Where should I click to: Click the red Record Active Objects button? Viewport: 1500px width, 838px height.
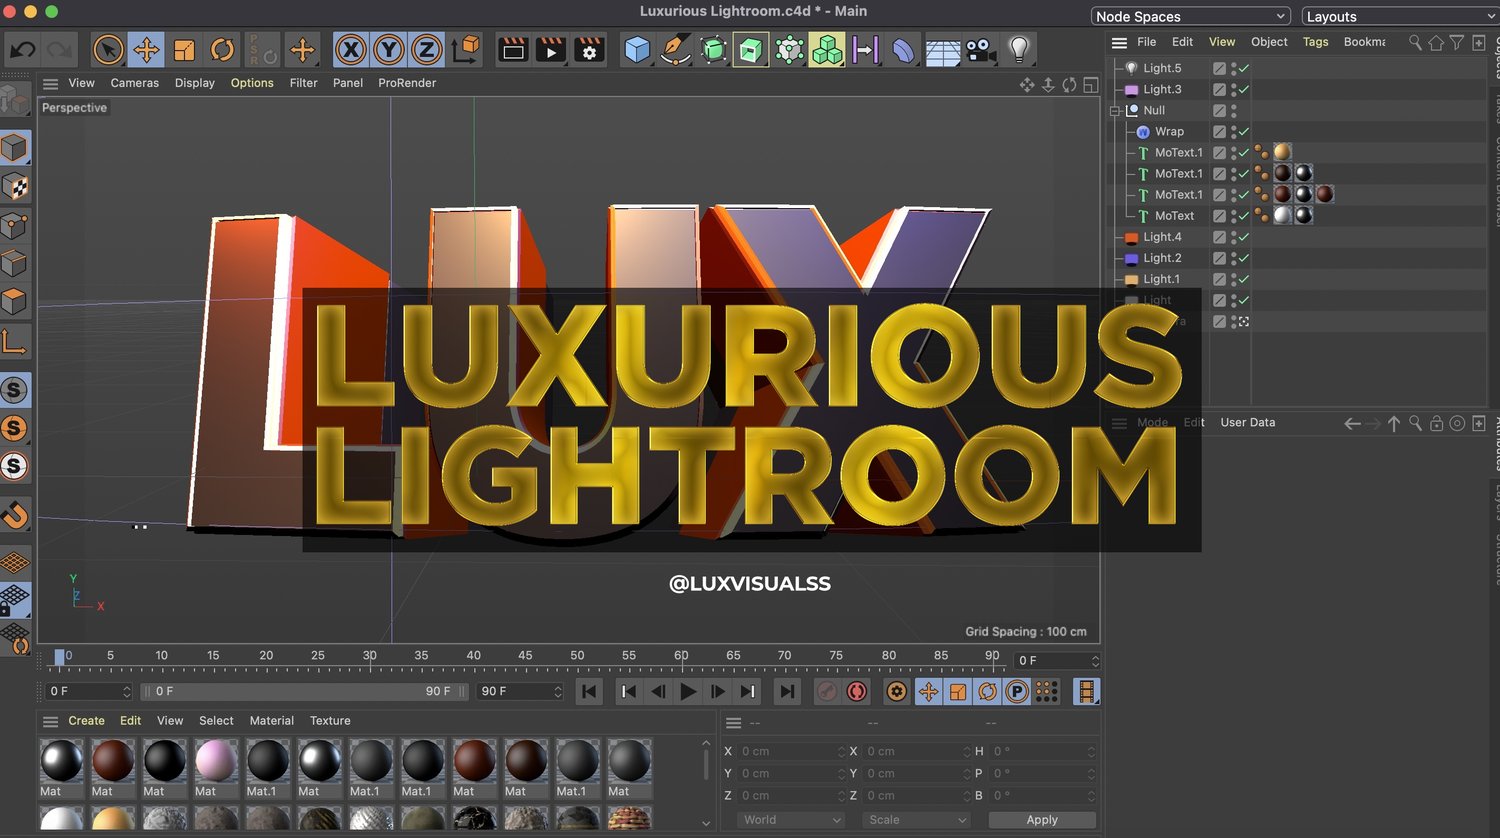point(857,691)
